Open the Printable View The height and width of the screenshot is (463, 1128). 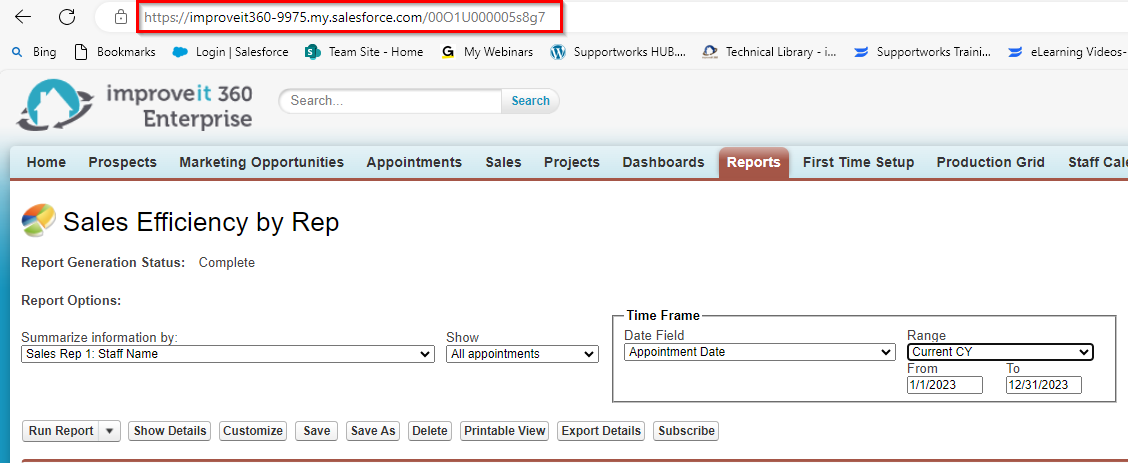(504, 431)
